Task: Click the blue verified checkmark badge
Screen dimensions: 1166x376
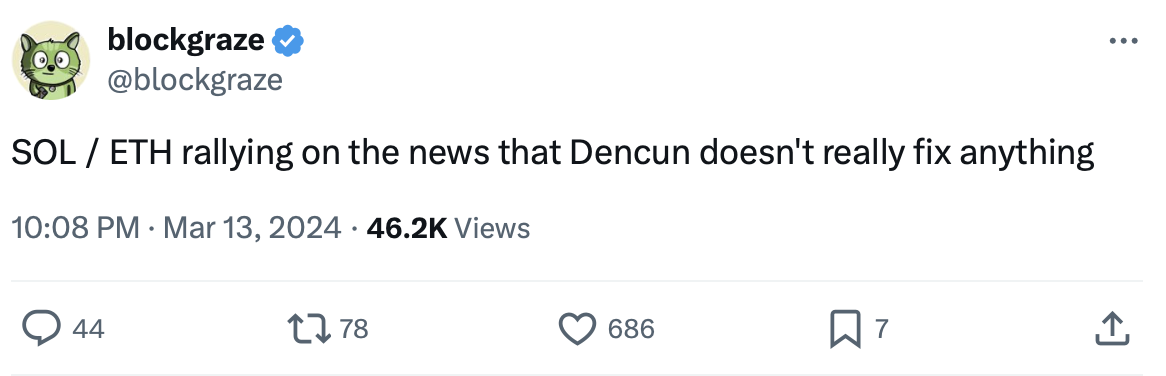Action: pyautogui.click(x=288, y=40)
